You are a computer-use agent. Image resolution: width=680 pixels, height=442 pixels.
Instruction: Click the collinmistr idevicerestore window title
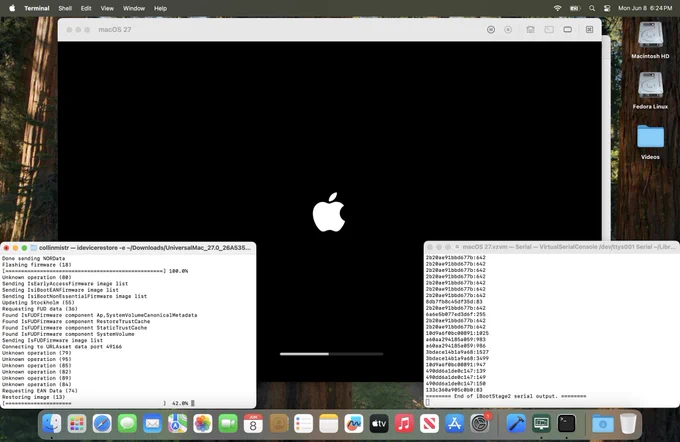point(145,248)
